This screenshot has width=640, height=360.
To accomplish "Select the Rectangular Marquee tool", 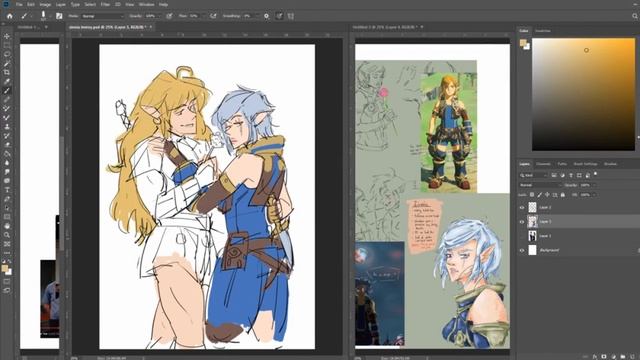I will (x=7, y=45).
